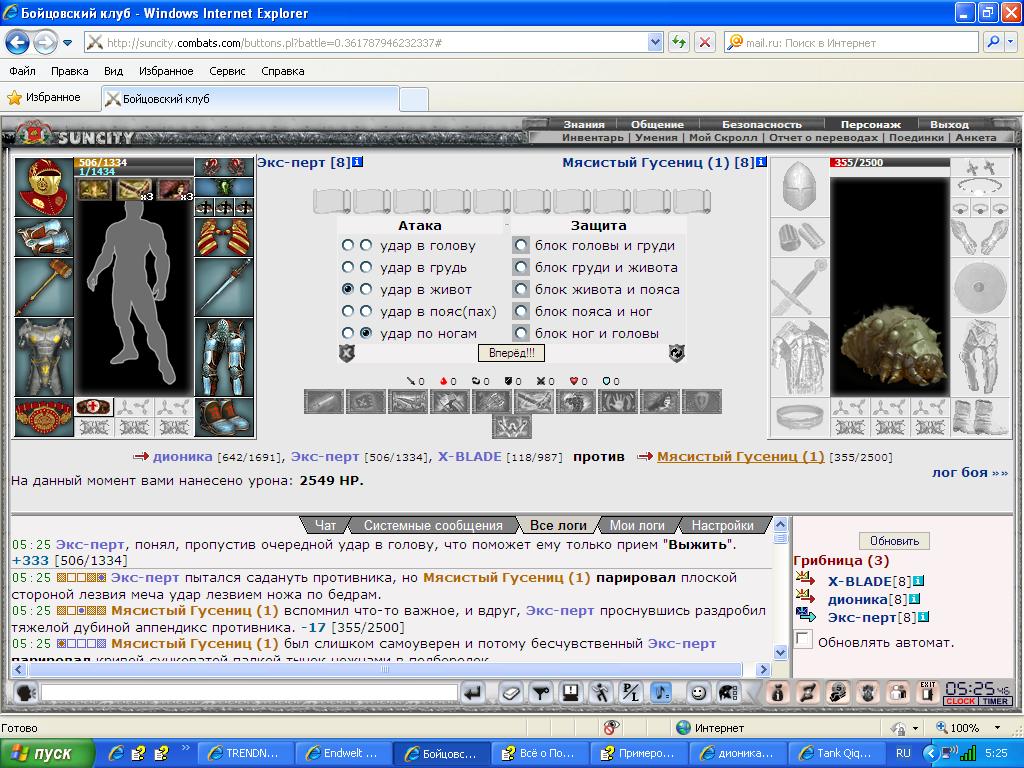1024x768 pixels.
Task: Select first radio for удар в голову
Action: coord(347,245)
